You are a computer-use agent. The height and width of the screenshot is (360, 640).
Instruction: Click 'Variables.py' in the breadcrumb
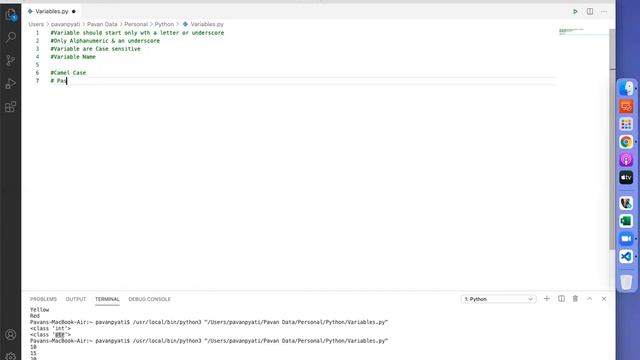(x=207, y=24)
